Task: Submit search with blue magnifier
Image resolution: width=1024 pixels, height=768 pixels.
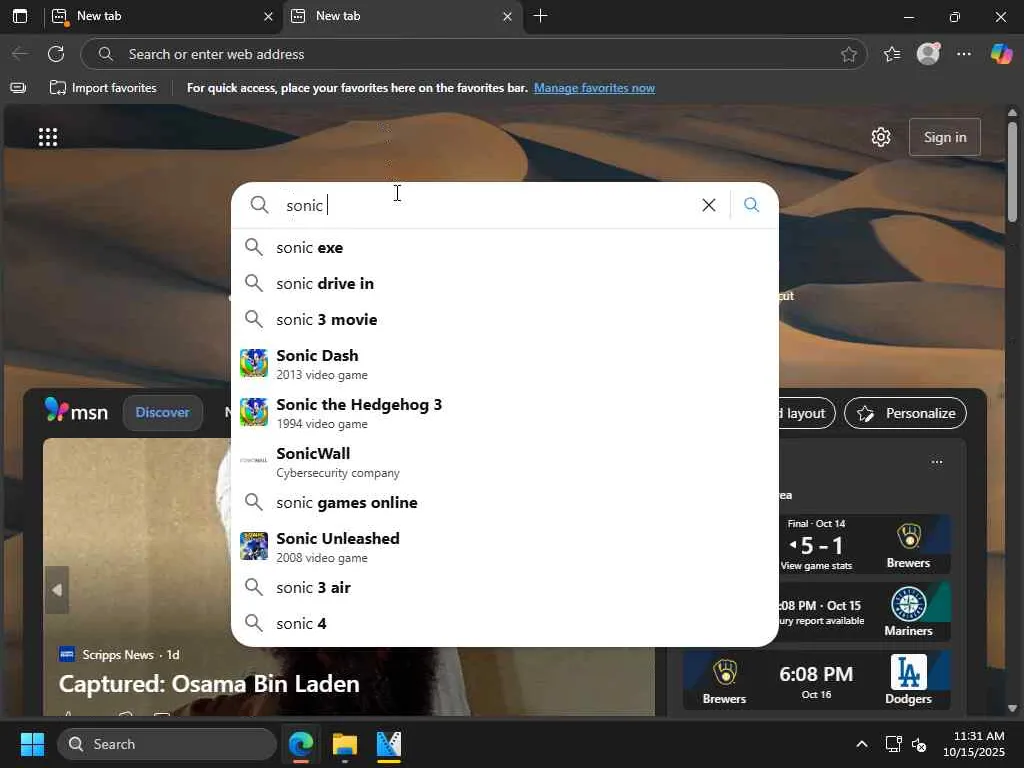Action: (751, 205)
